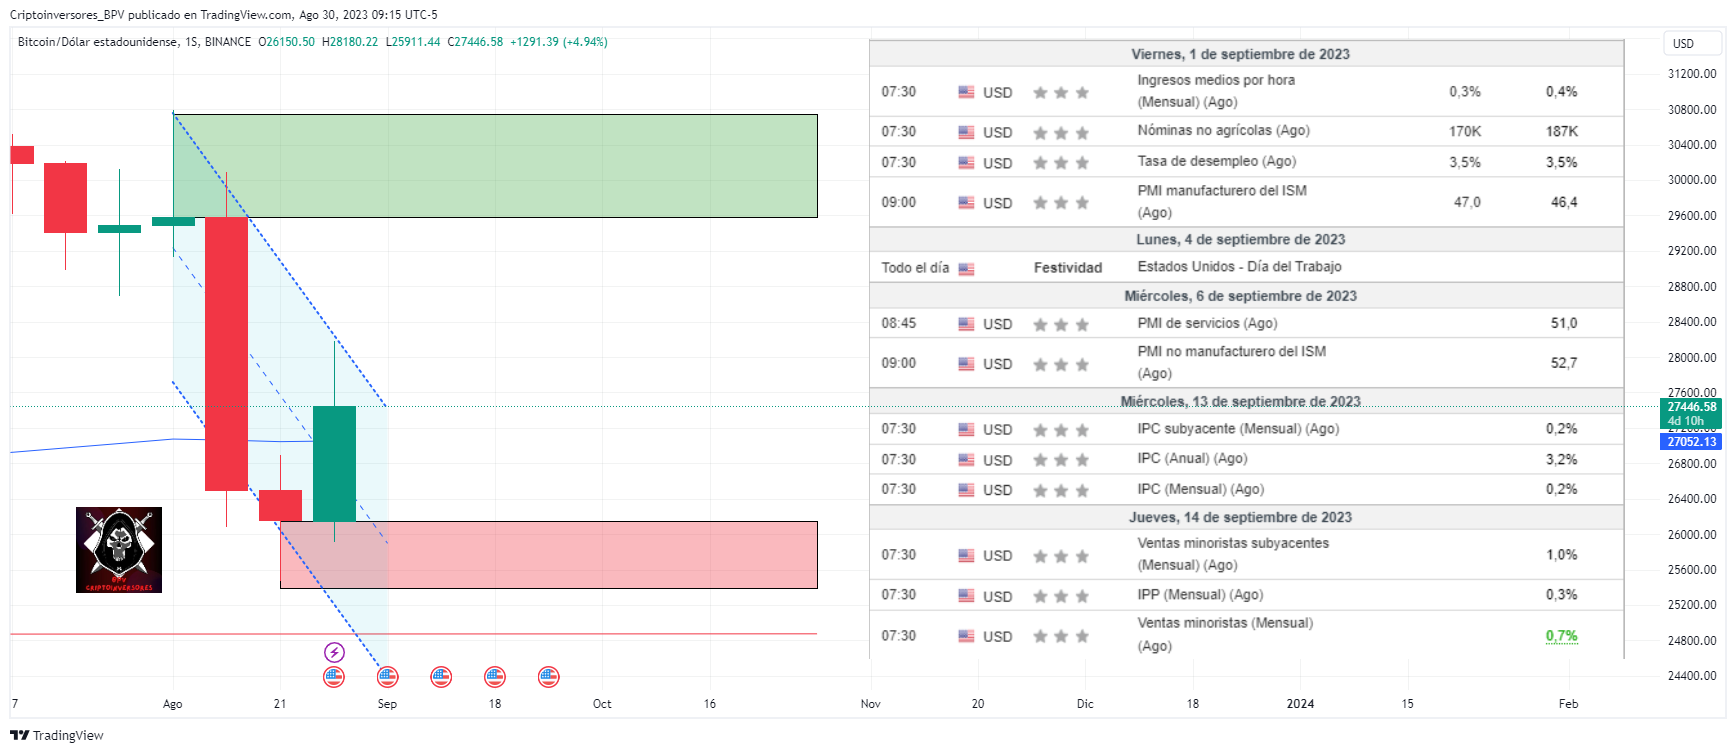Click the star rating in the Tasa de desempleo row
The width and height of the screenshot is (1736, 753).
tap(1061, 163)
